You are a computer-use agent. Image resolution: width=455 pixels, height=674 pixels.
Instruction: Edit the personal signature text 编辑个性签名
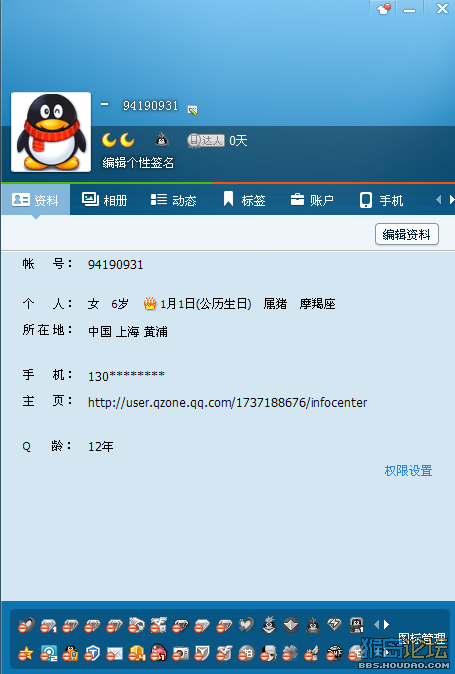138,163
